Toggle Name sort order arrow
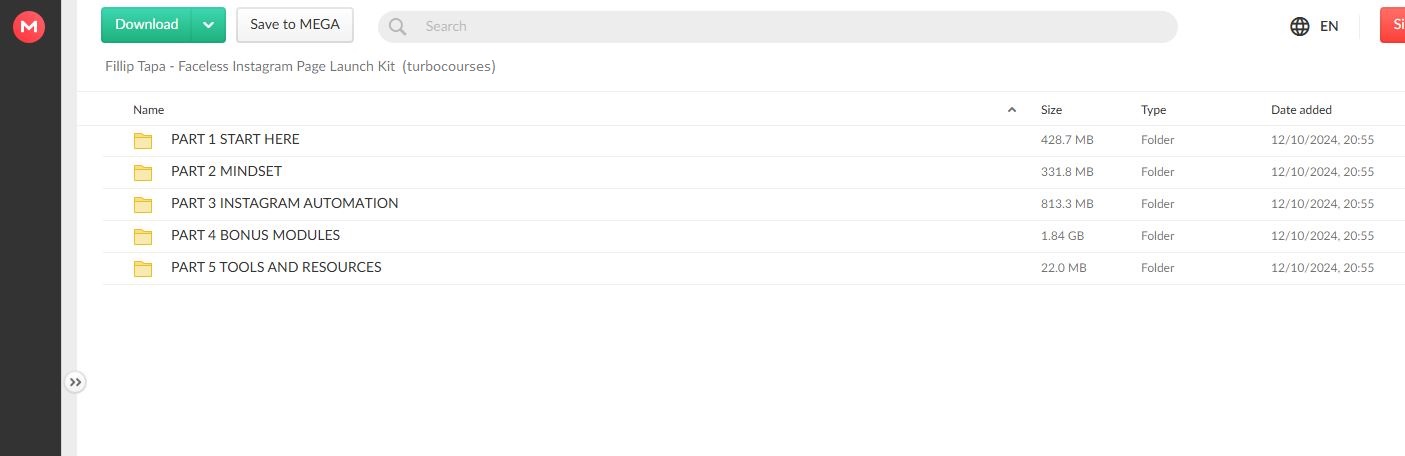 pyautogui.click(x=1012, y=110)
